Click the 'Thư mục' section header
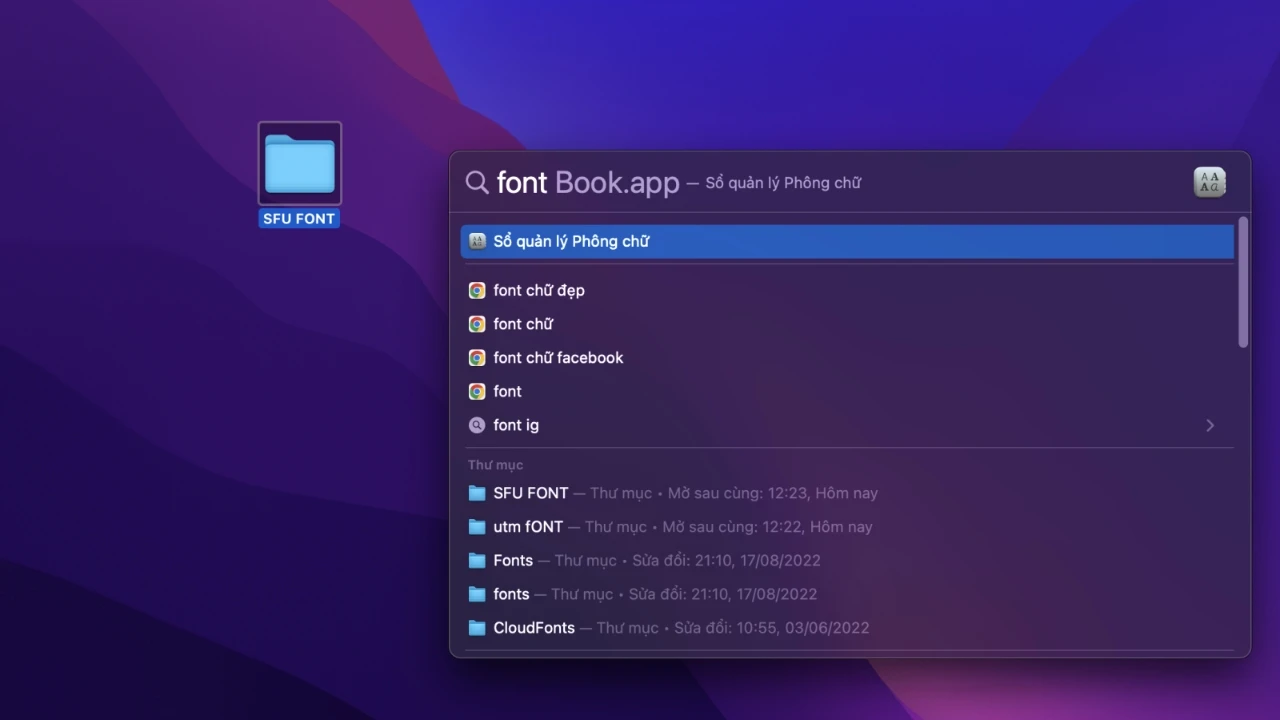The width and height of the screenshot is (1280, 720). [495, 465]
